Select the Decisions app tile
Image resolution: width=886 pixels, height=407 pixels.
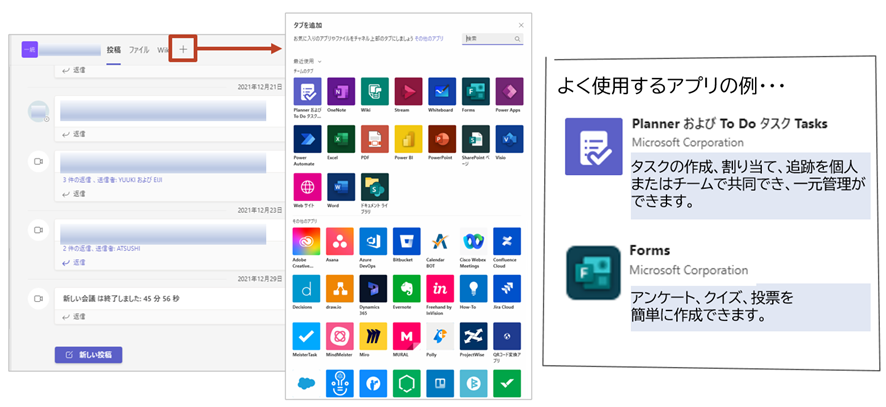[306, 289]
